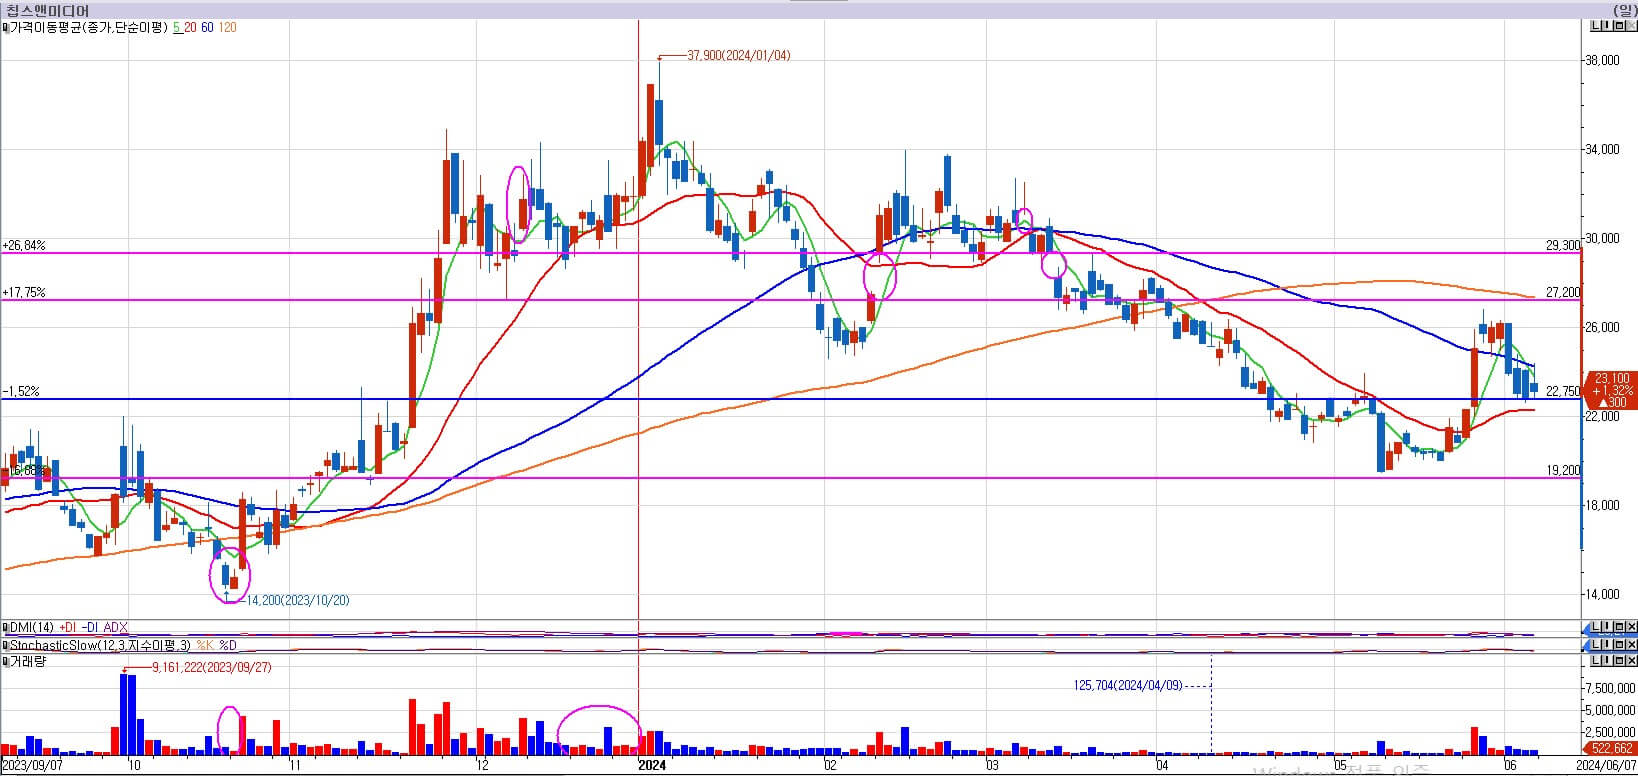Open 가격이동평균(종가,단순이평) indicator settings
This screenshot has height=776, width=1638.
click(89, 28)
